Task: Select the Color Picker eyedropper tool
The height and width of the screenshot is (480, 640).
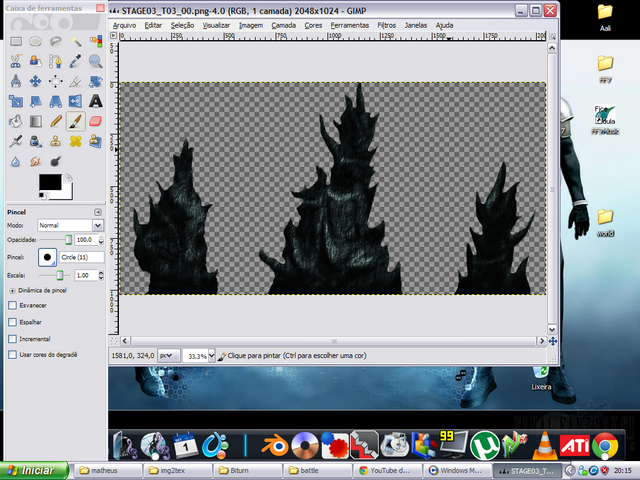Action: [76, 61]
